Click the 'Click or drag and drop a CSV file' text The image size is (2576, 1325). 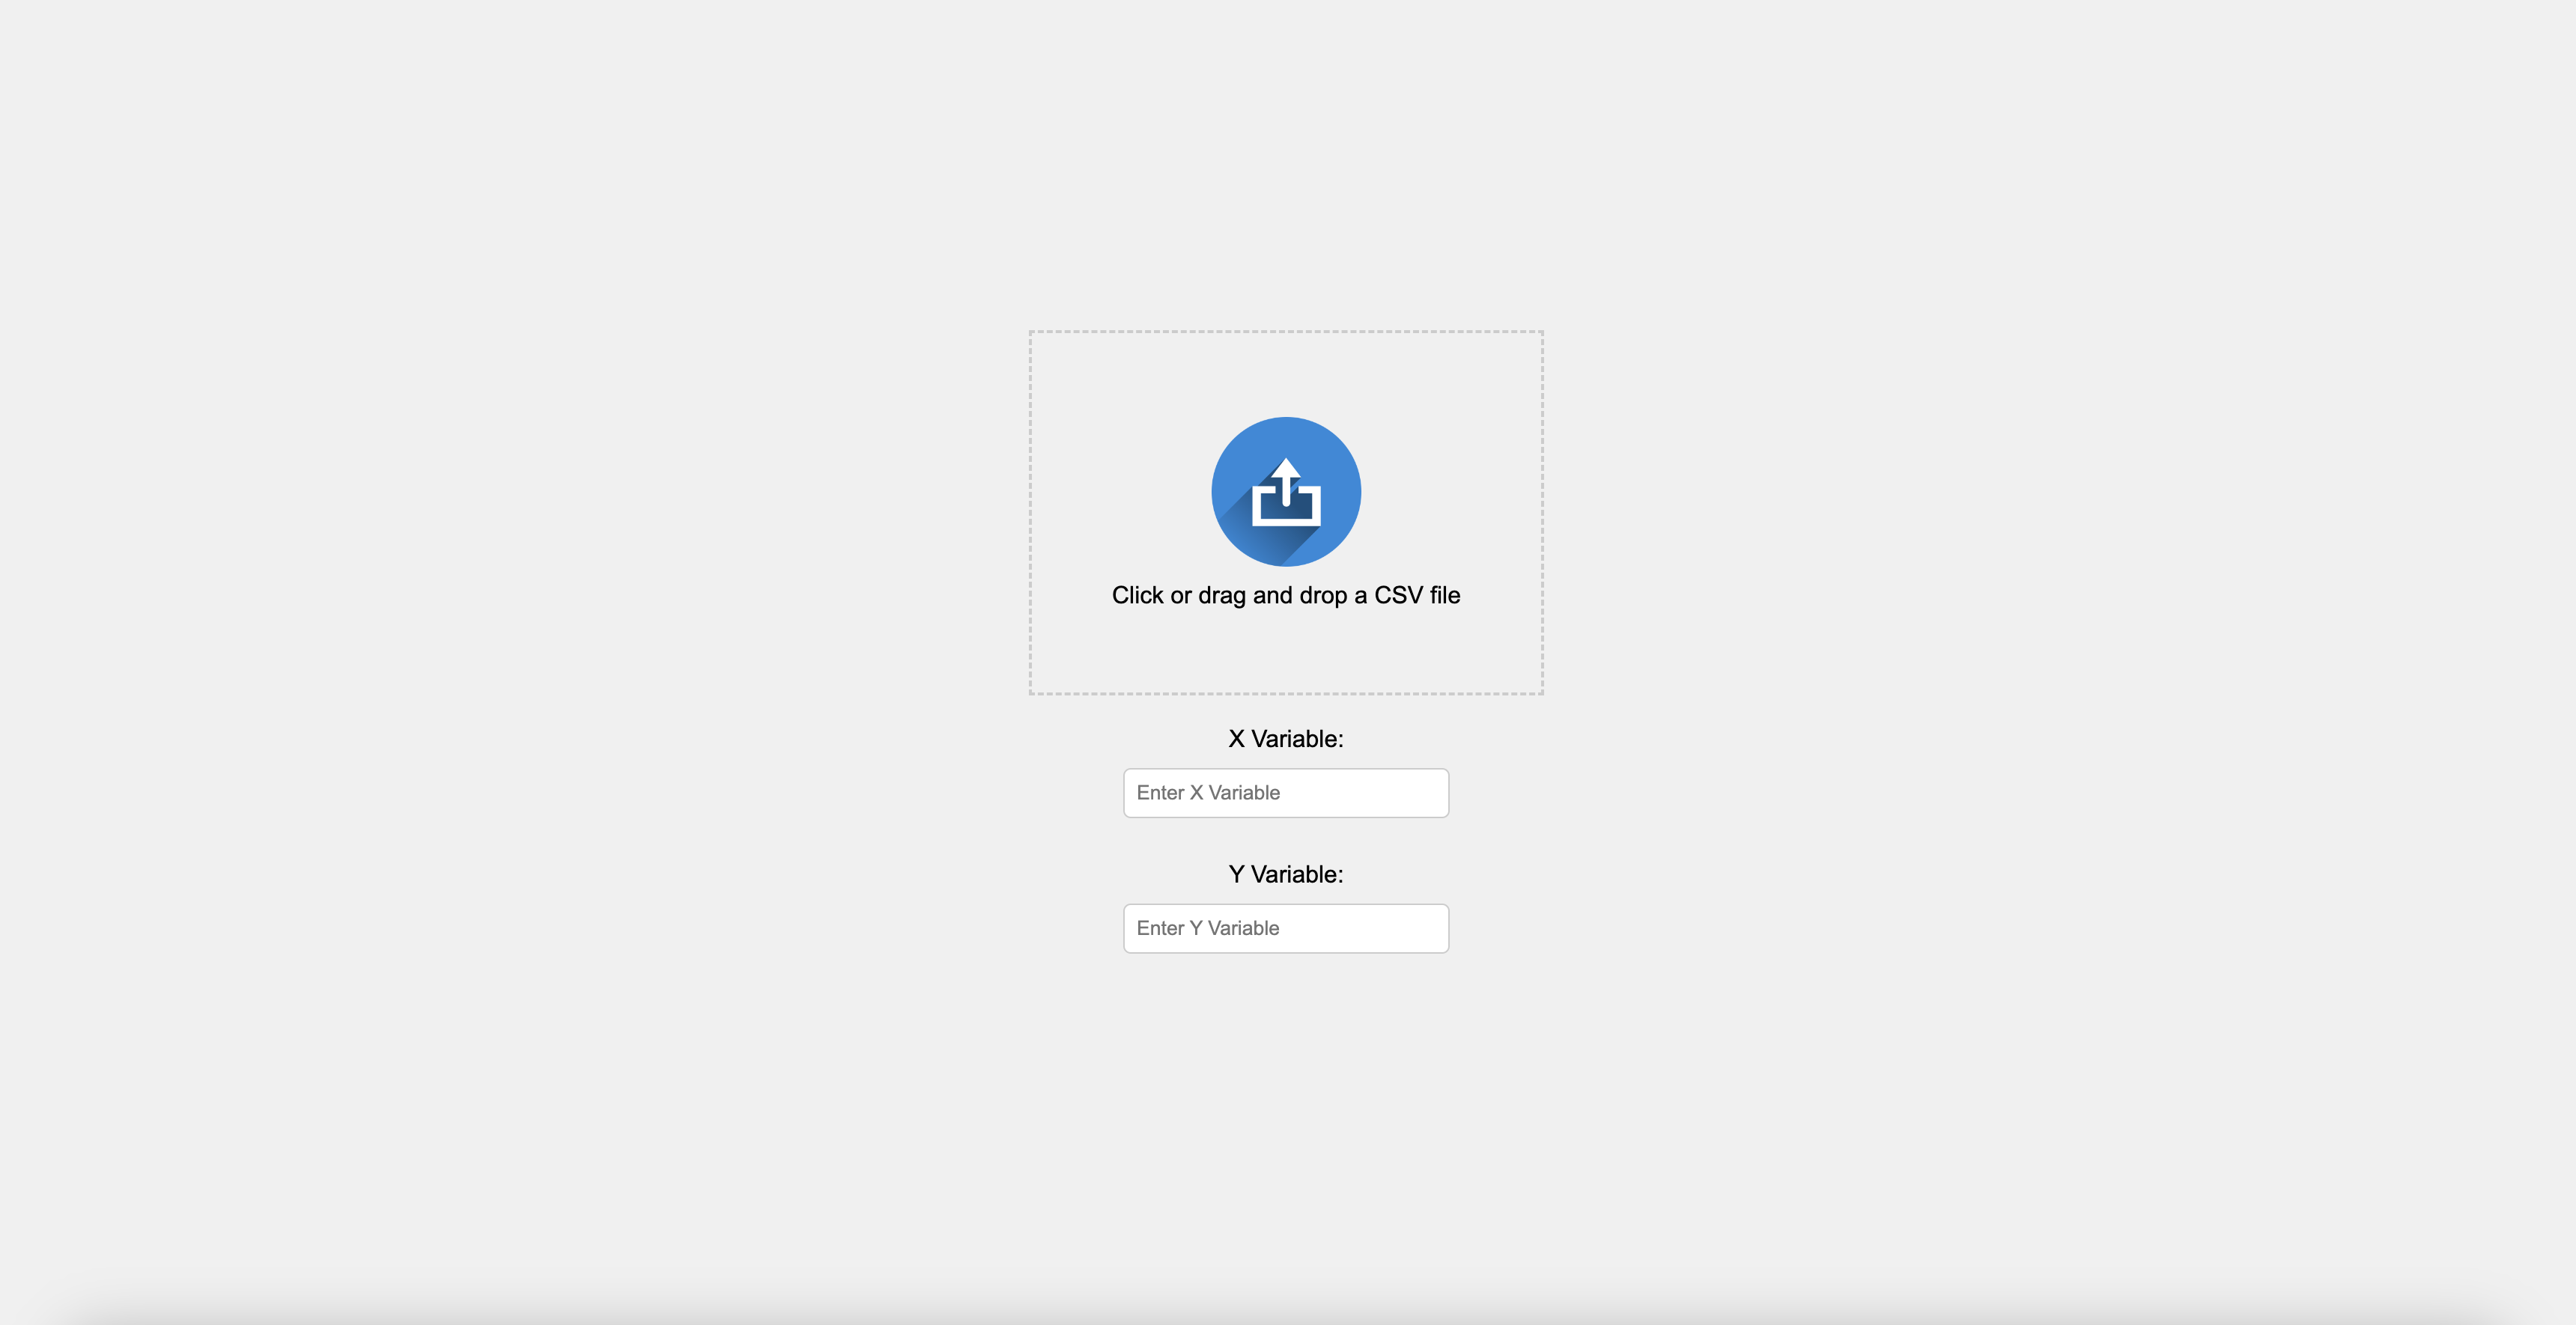tap(1286, 595)
